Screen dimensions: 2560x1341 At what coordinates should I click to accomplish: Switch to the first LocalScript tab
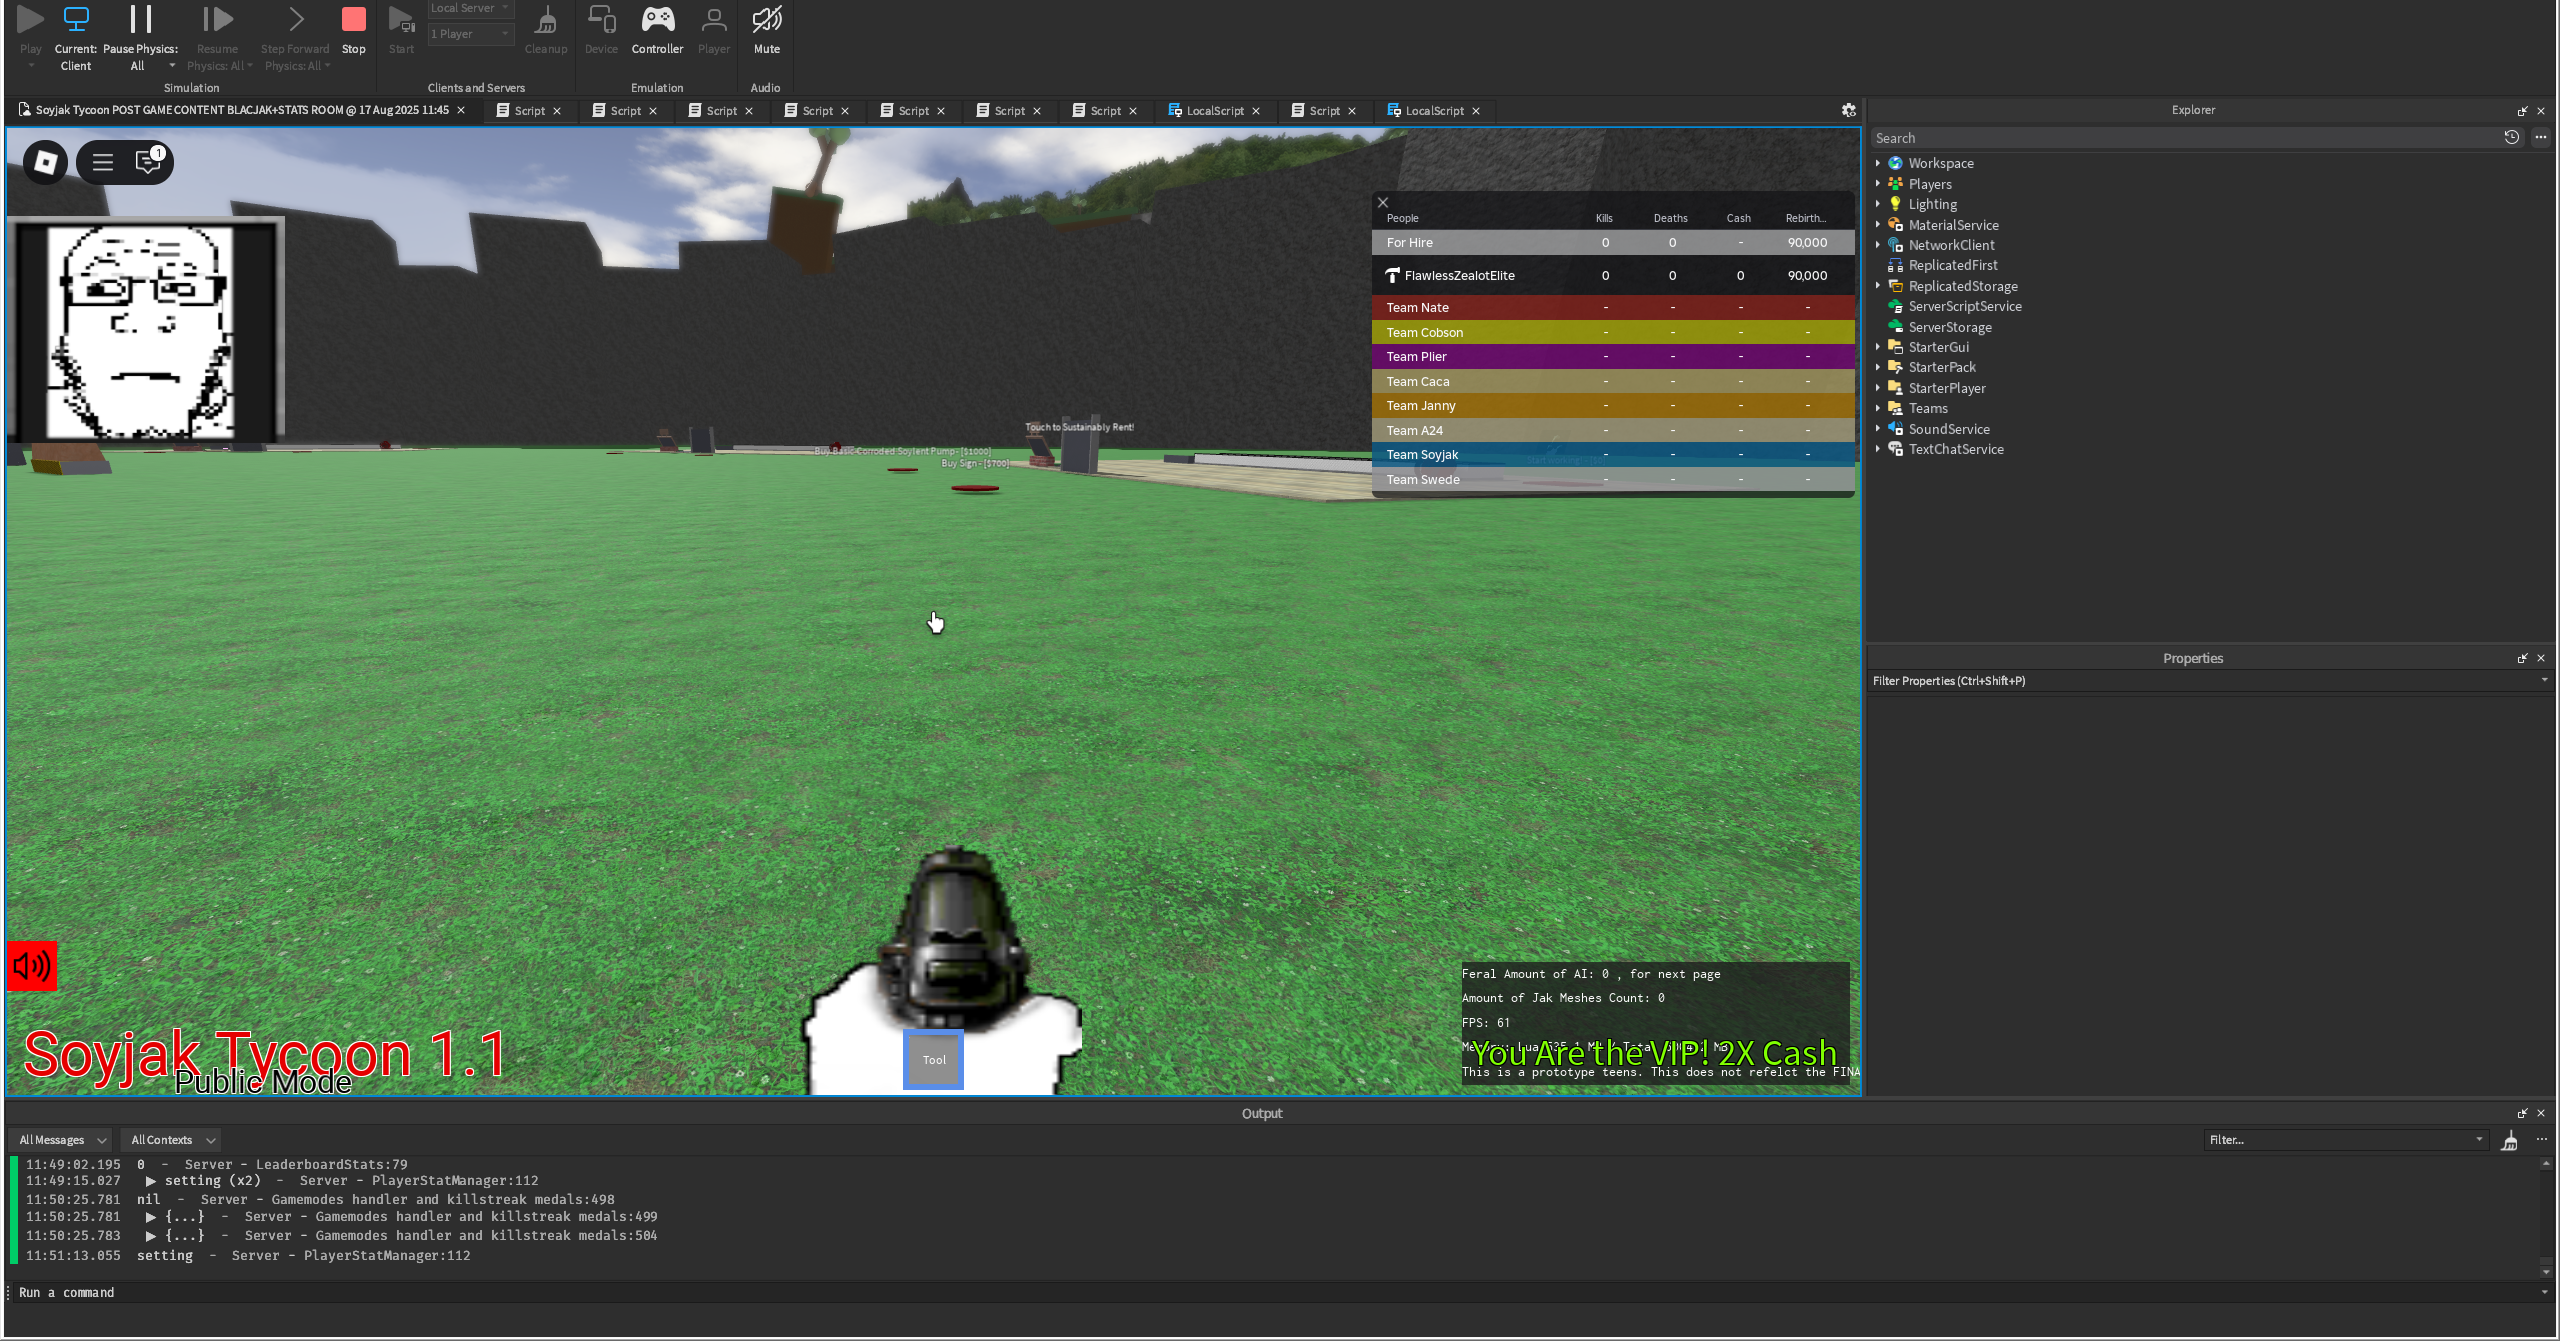coord(1214,111)
